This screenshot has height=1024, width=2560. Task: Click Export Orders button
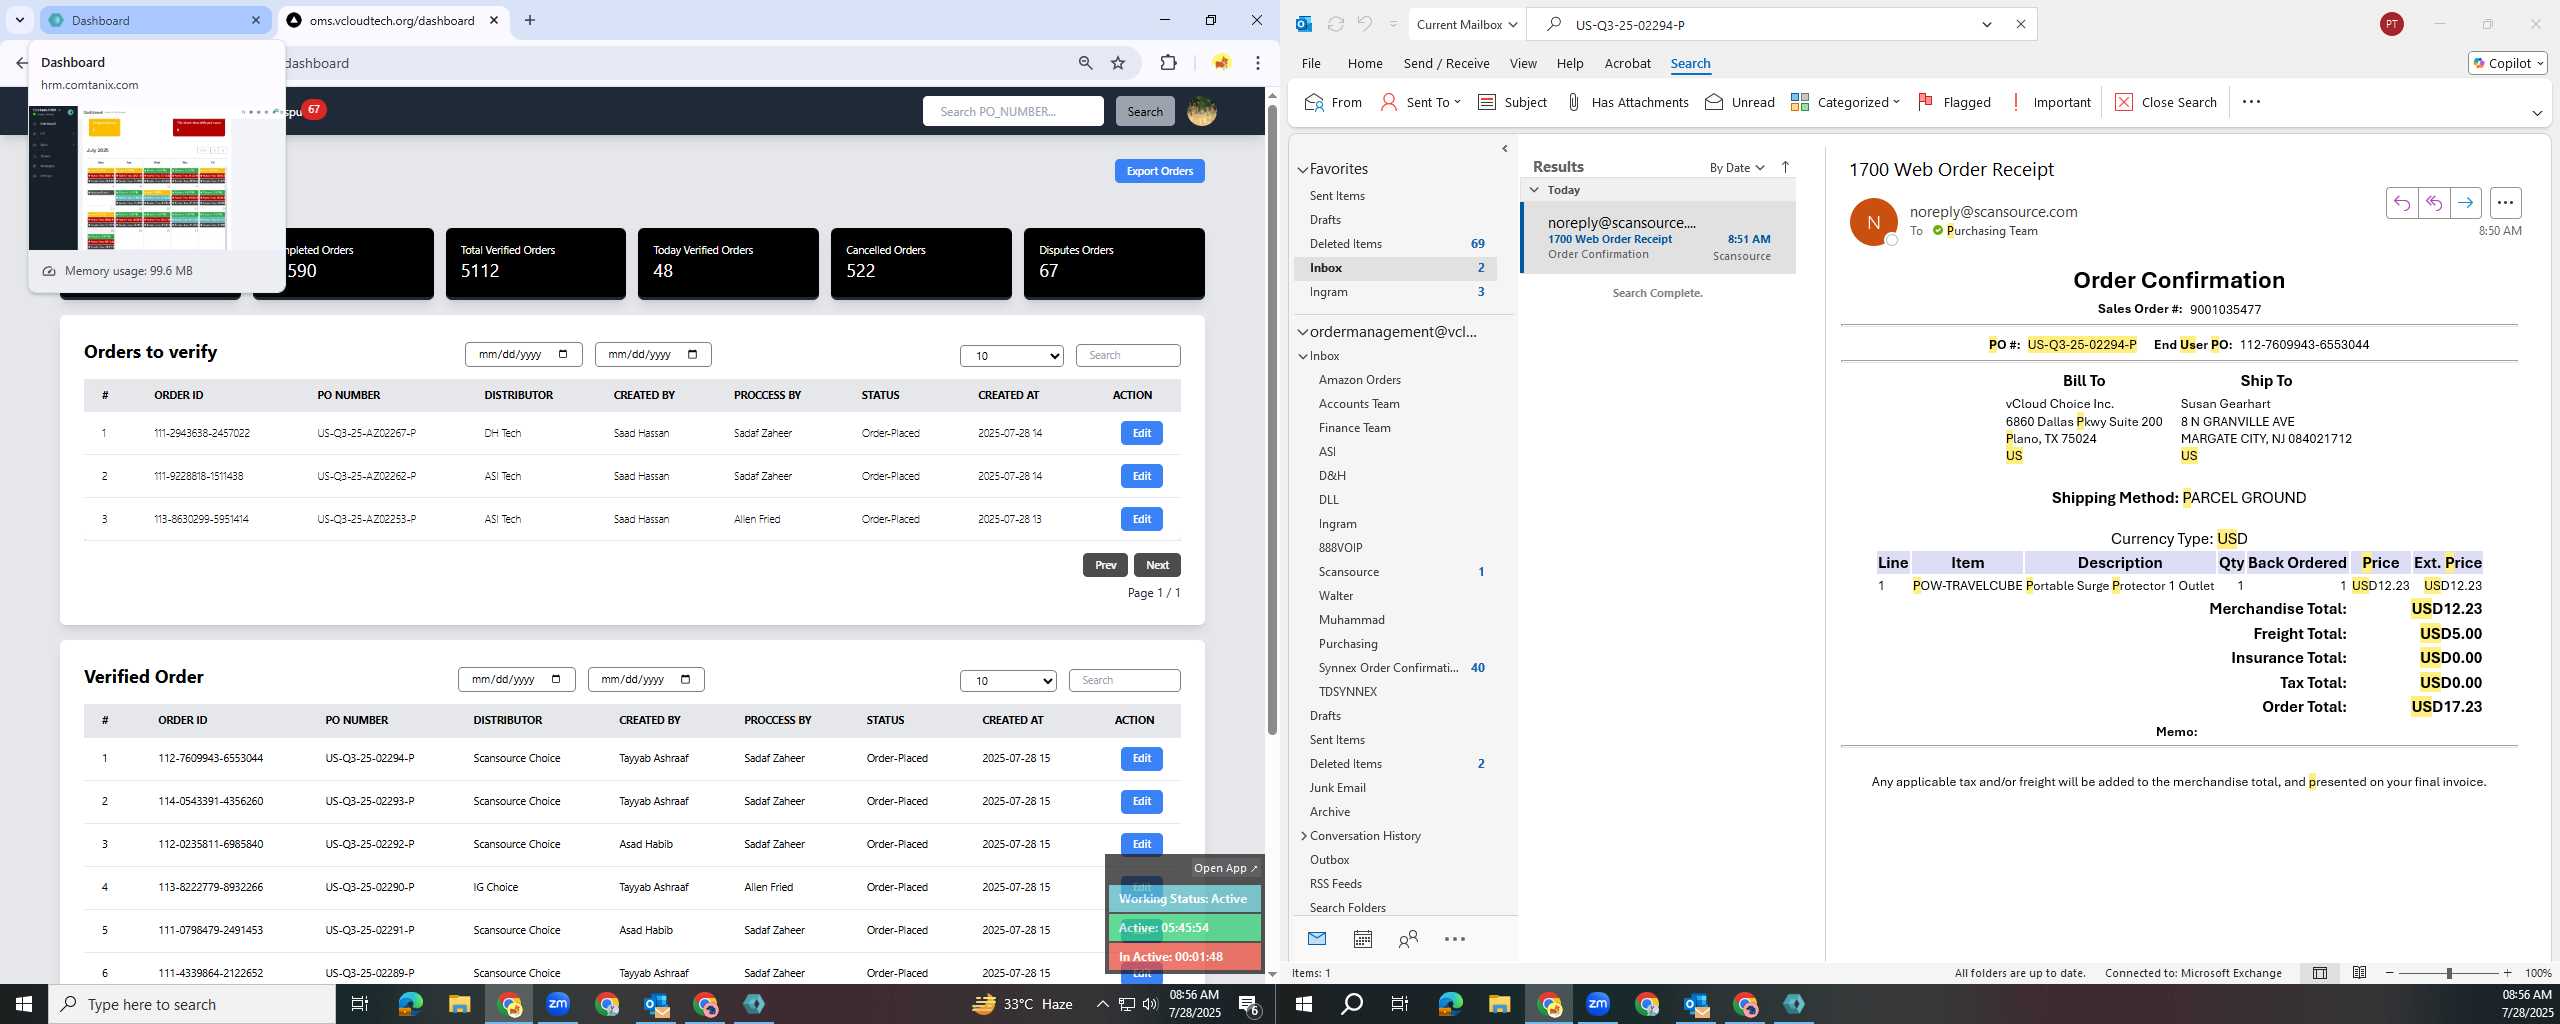coord(1159,171)
